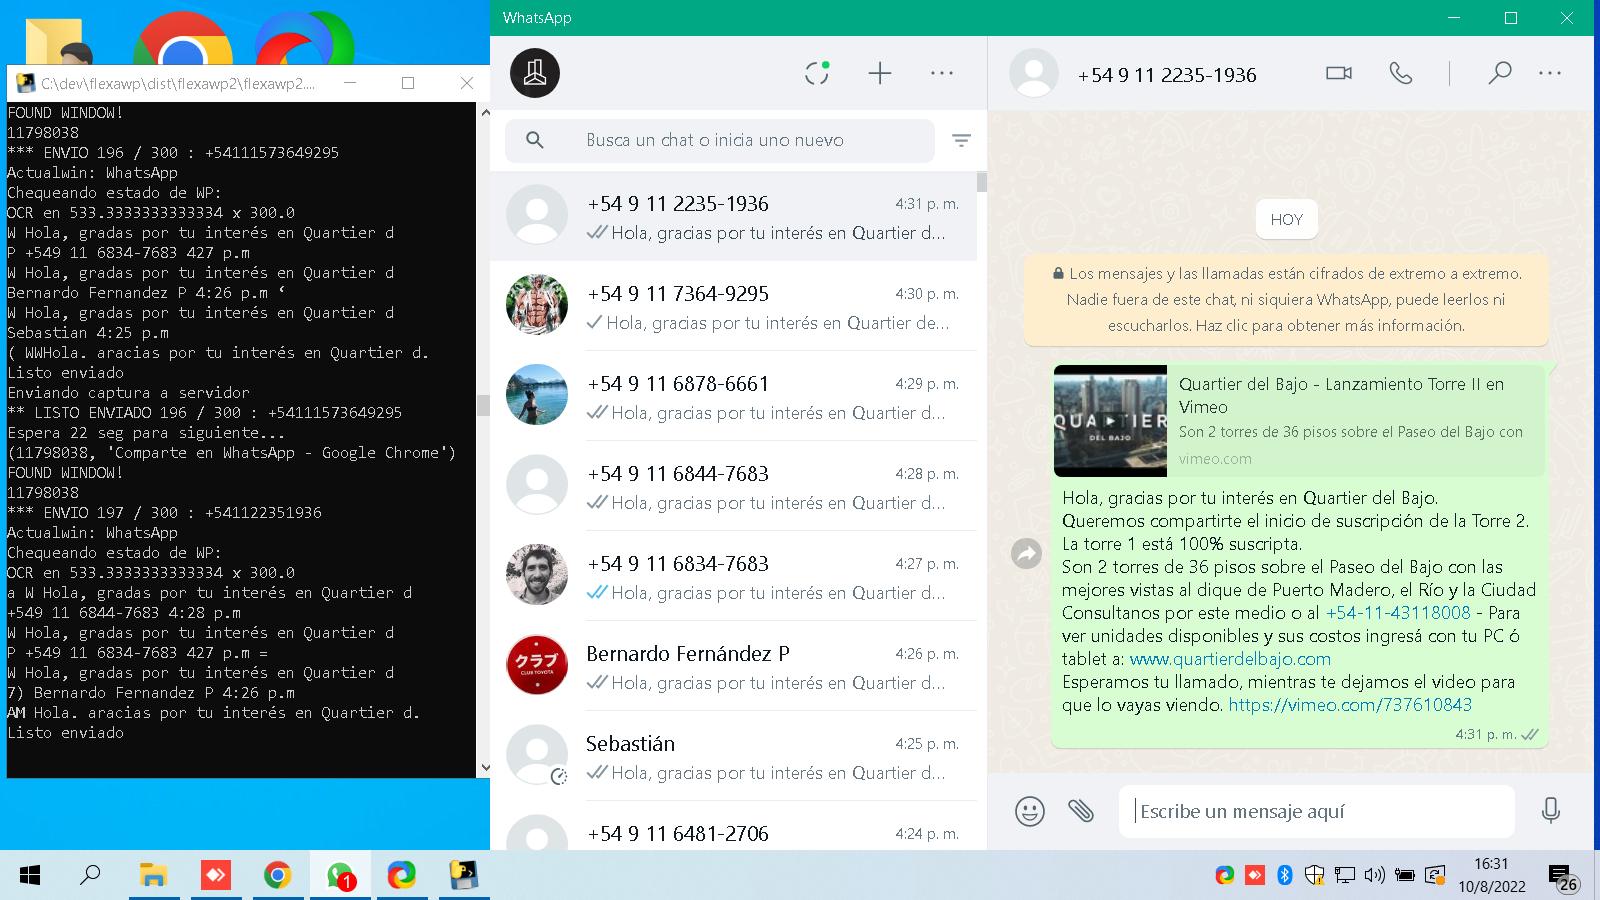Screen dimensions: 1600x900
Task: Open your WhatsApp profile avatar
Action: click(535, 73)
